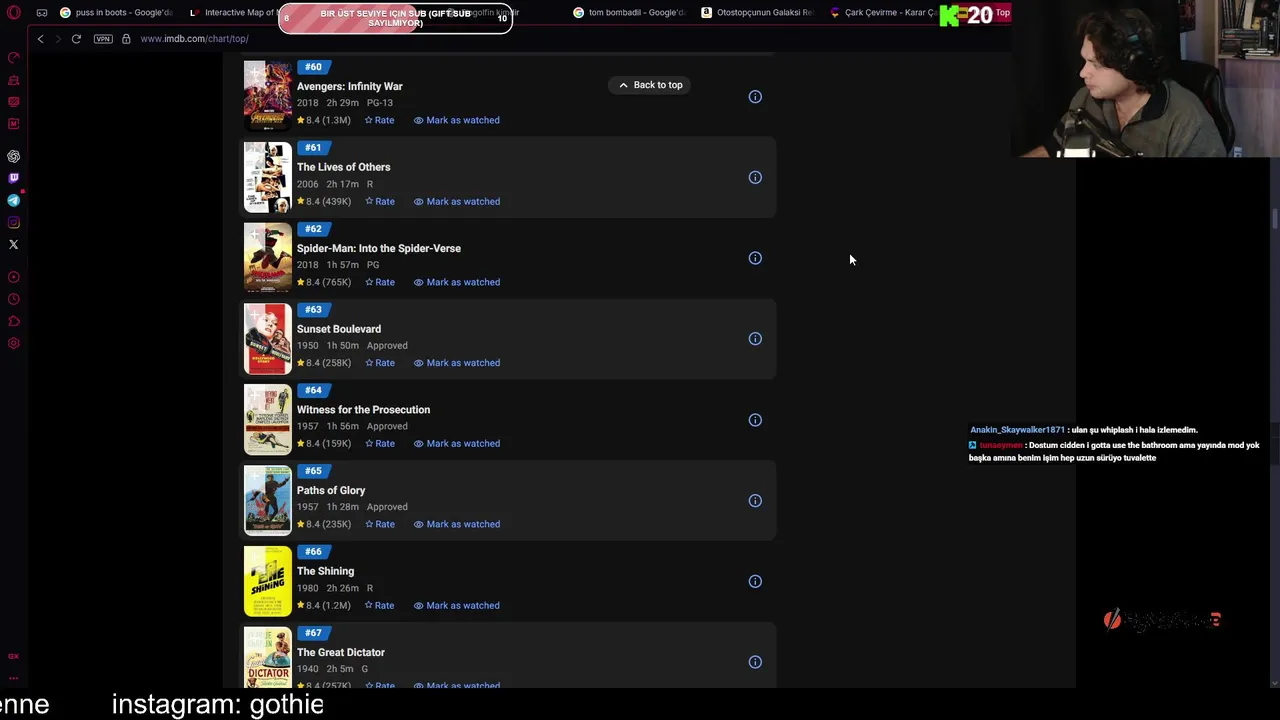The image size is (1280, 720).
Task: Switch to Otostopçunun Galaksi Rehberi tab
Action: click(758, 13)
